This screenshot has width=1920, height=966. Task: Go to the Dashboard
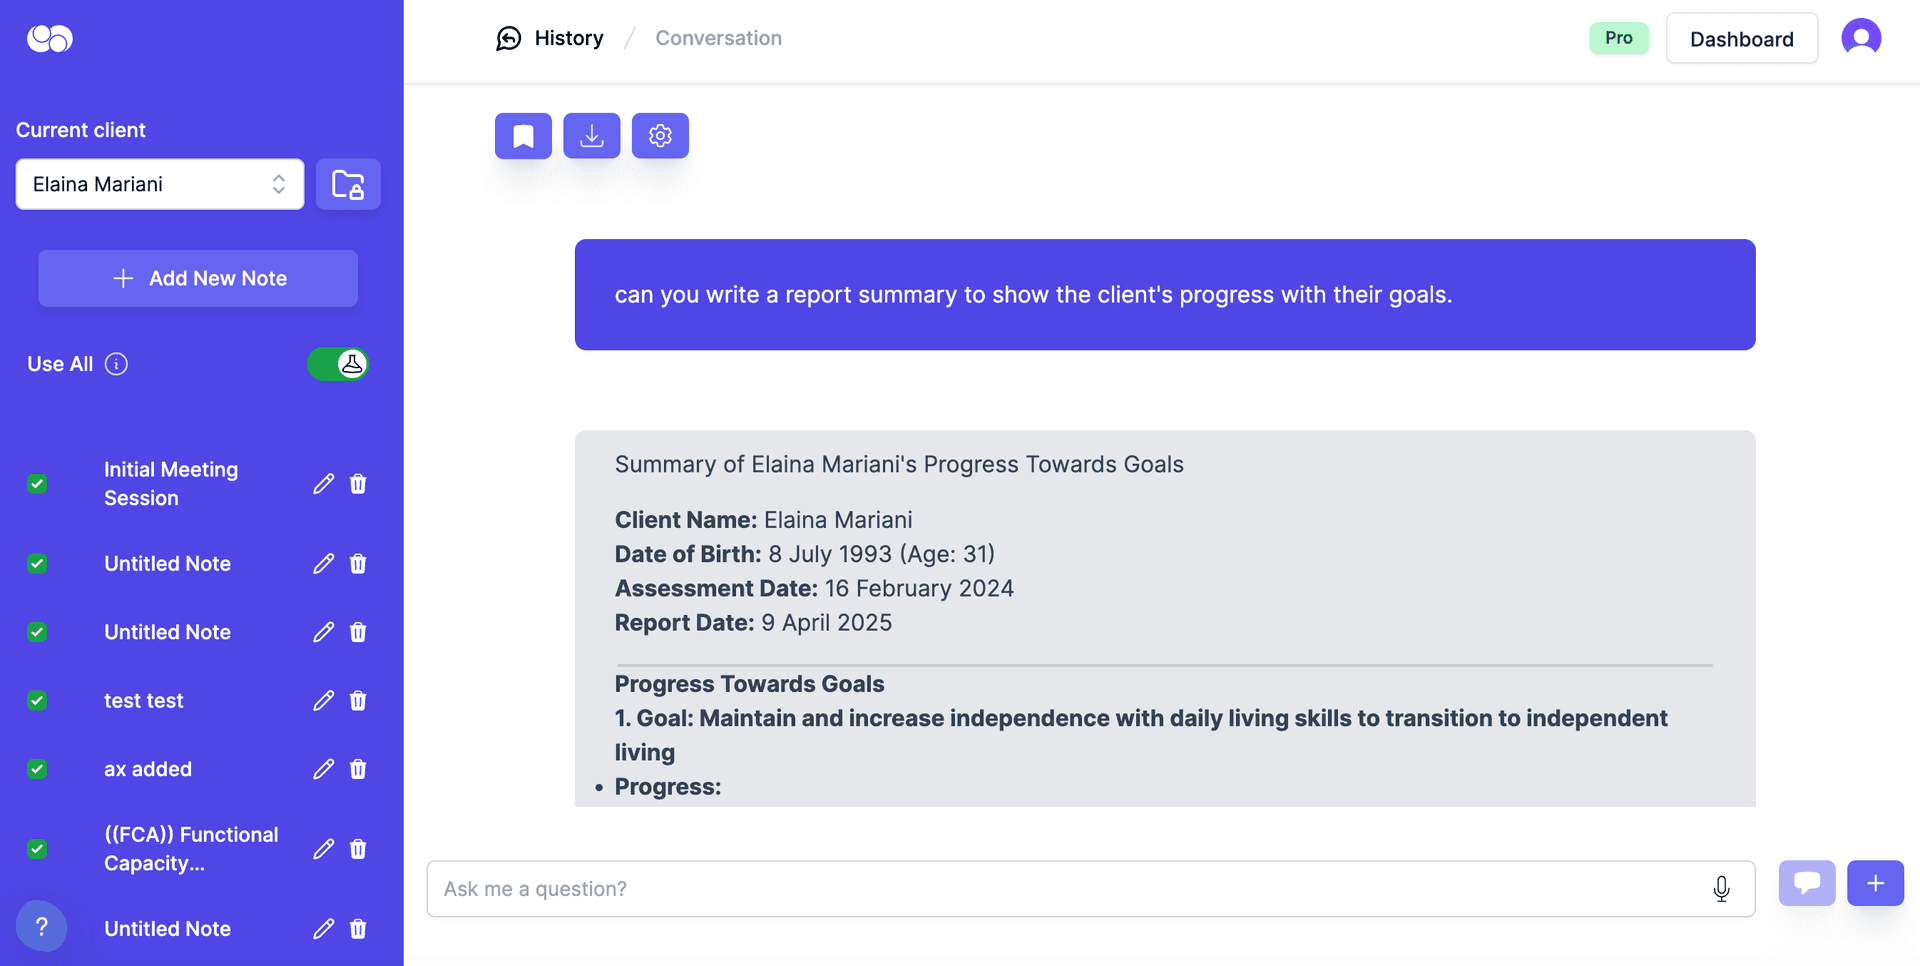click(x=1742, y=38)
